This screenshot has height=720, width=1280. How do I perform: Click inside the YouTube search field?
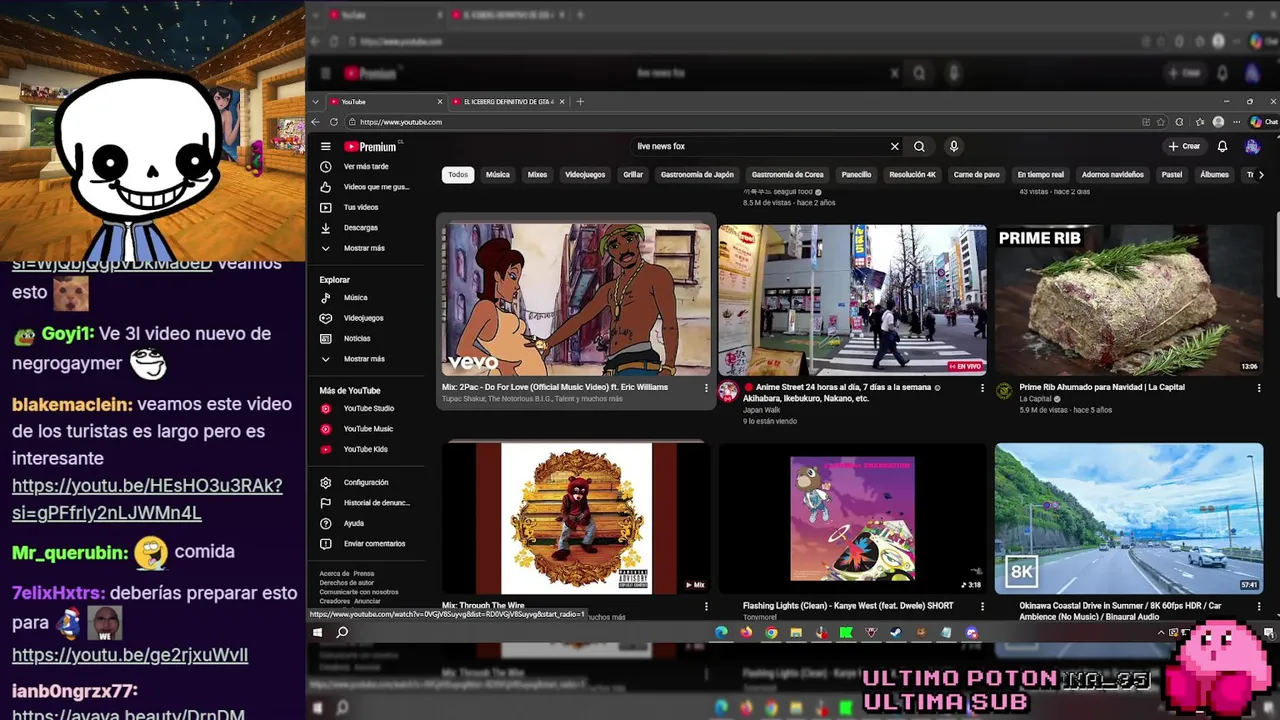pos(758,146)
